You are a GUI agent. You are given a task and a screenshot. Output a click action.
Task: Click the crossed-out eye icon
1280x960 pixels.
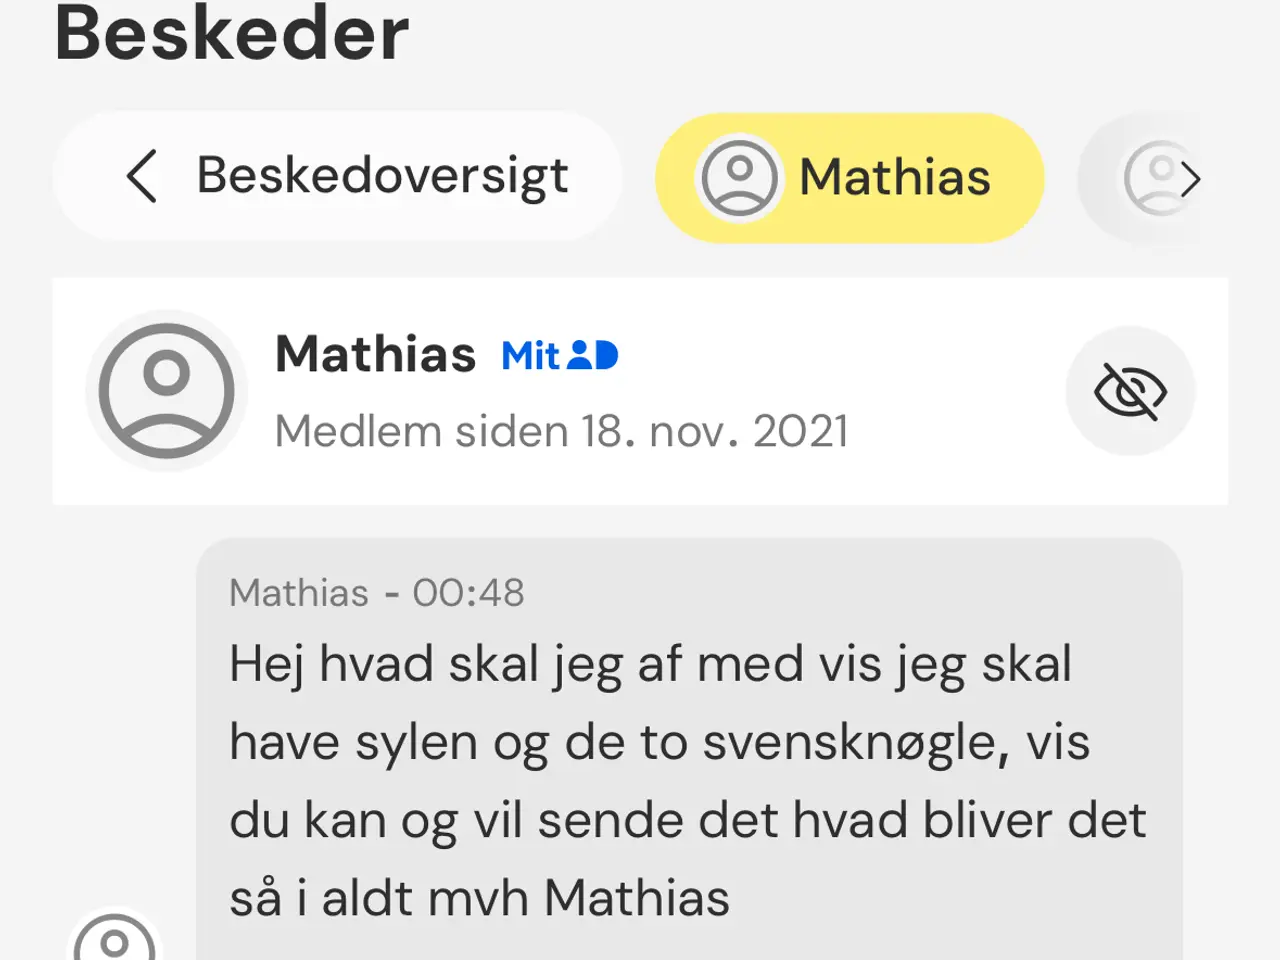coord(1130,391)
